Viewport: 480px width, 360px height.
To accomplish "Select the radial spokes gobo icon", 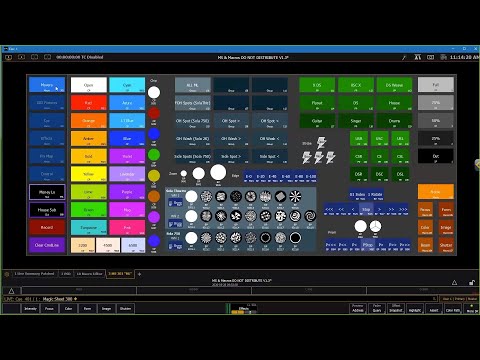I will coord(295,197).
